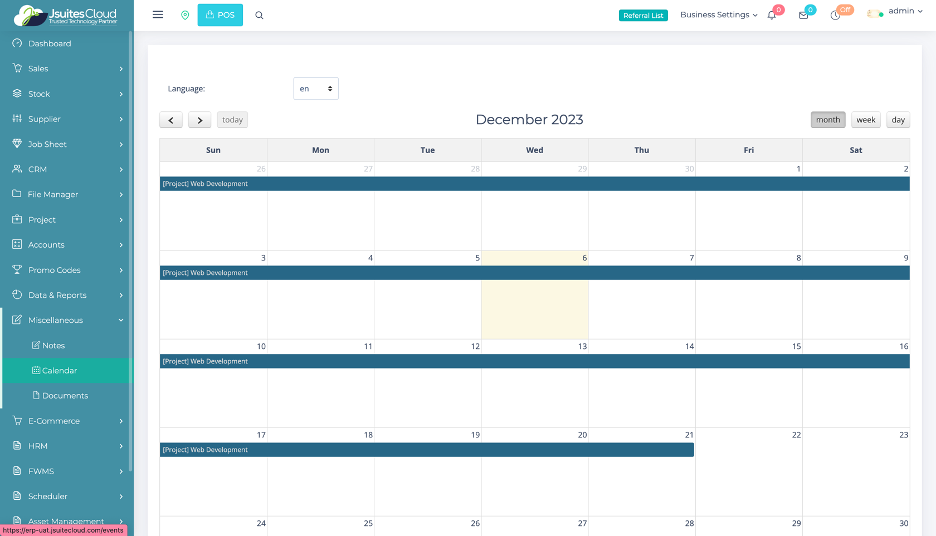Open Notes in the sidebar

coord(53,345)
